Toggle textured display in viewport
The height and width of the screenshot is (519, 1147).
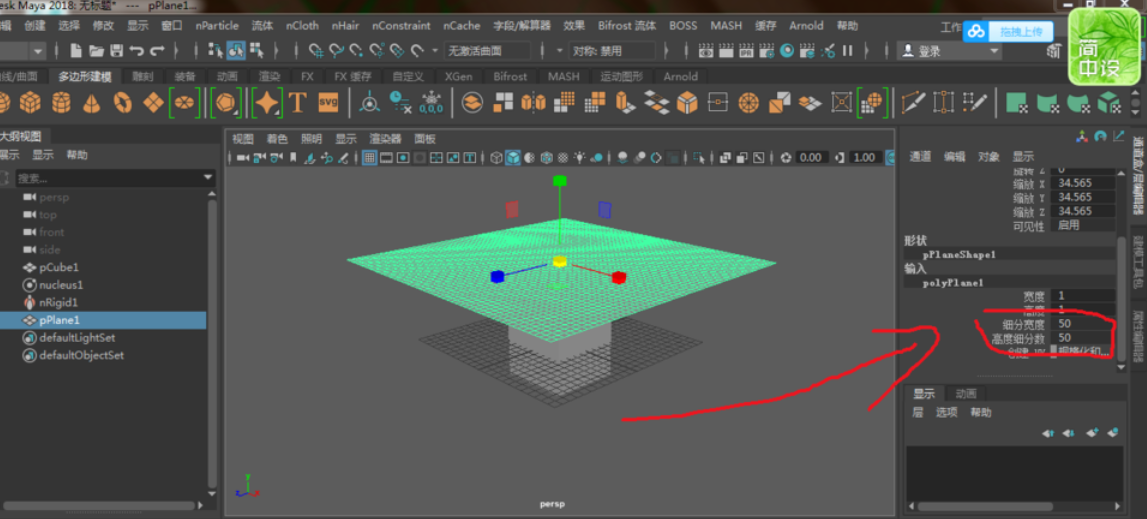(x=563, y=157)
